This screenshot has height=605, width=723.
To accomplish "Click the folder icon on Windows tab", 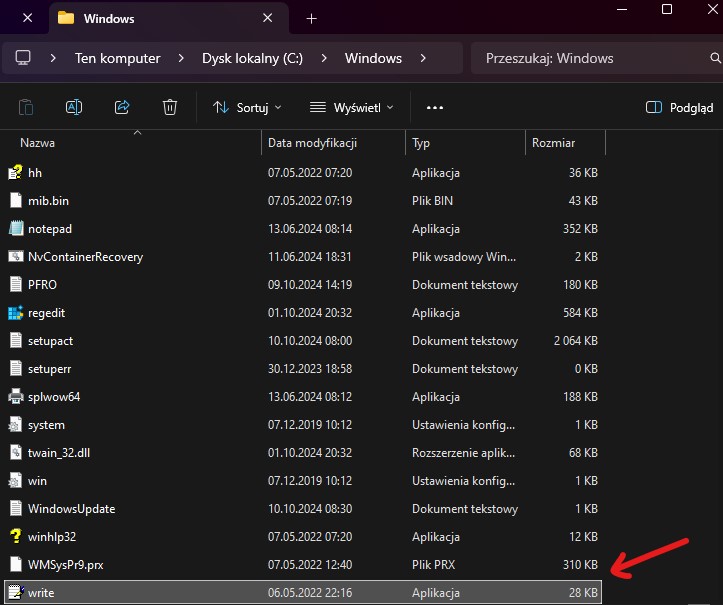I will point(66,18).
